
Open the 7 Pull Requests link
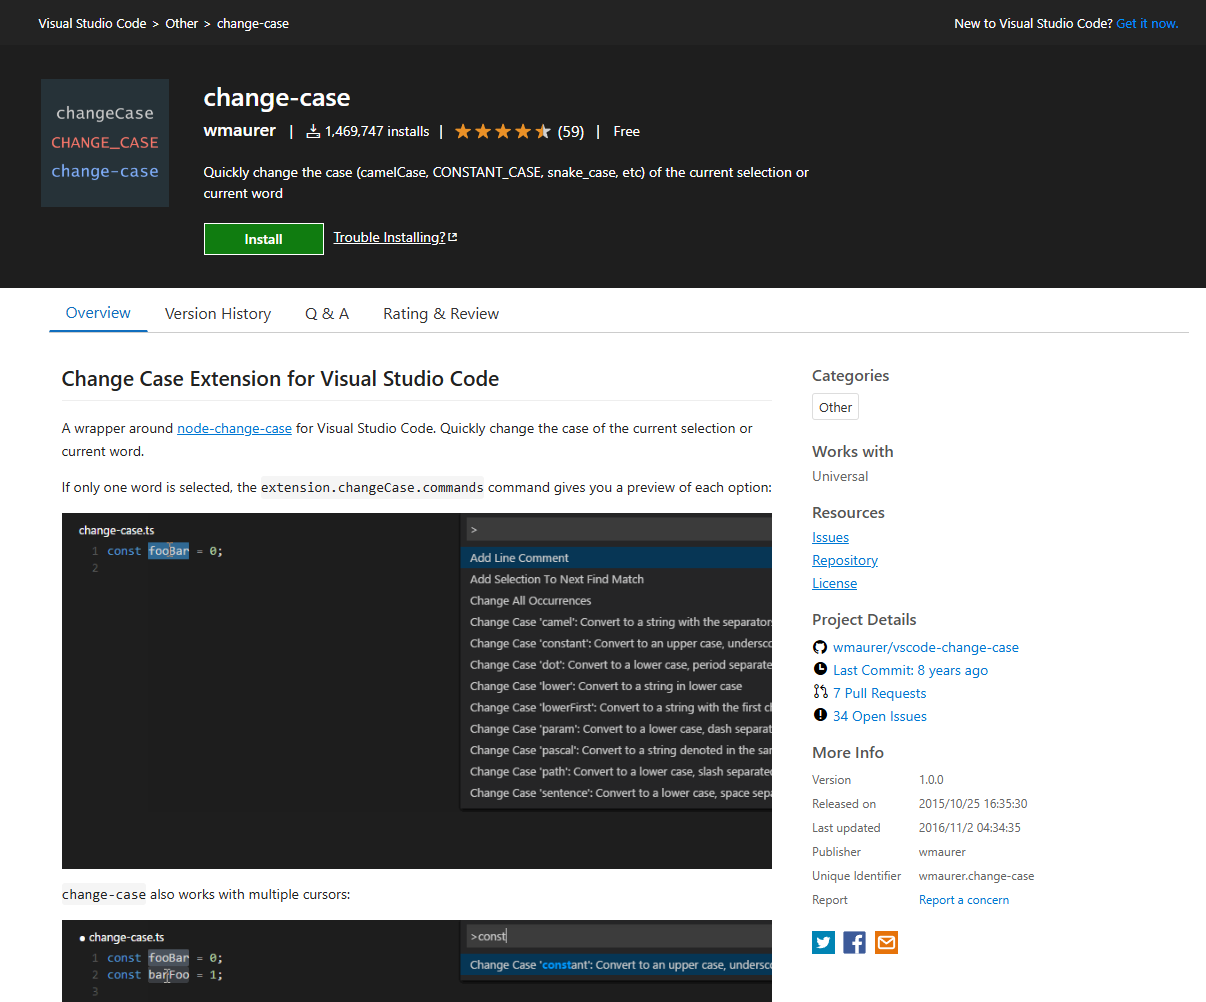point(879,693)
